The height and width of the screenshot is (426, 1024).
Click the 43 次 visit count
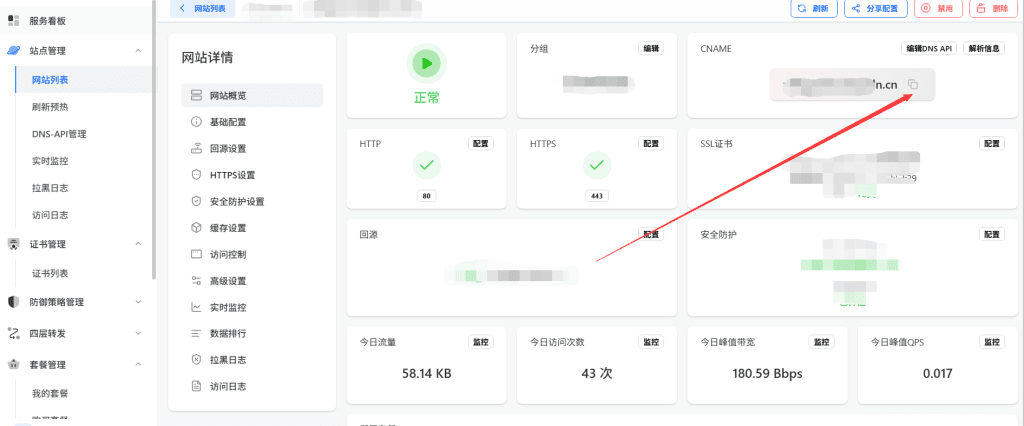[597, 374]
